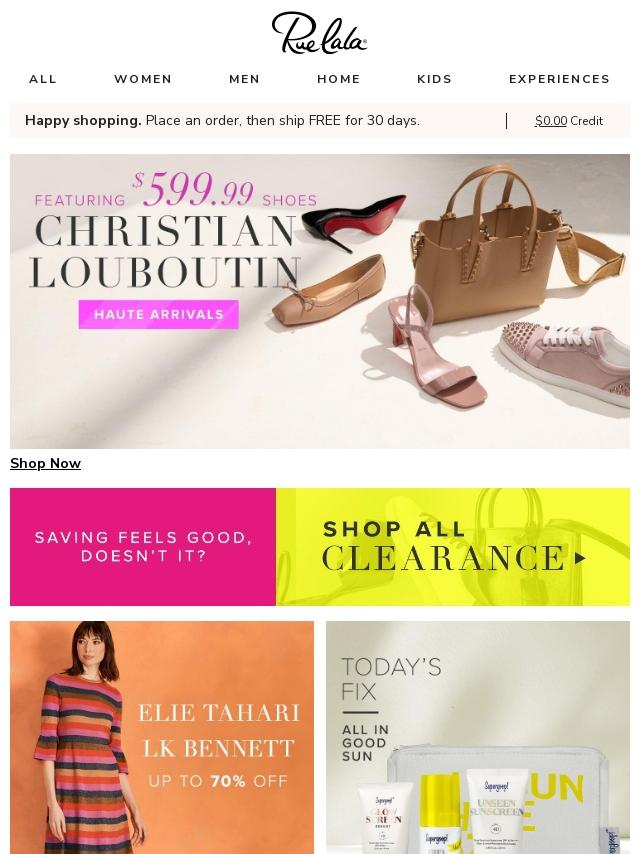
Task: Open the KIDS section
Action: 434,79
